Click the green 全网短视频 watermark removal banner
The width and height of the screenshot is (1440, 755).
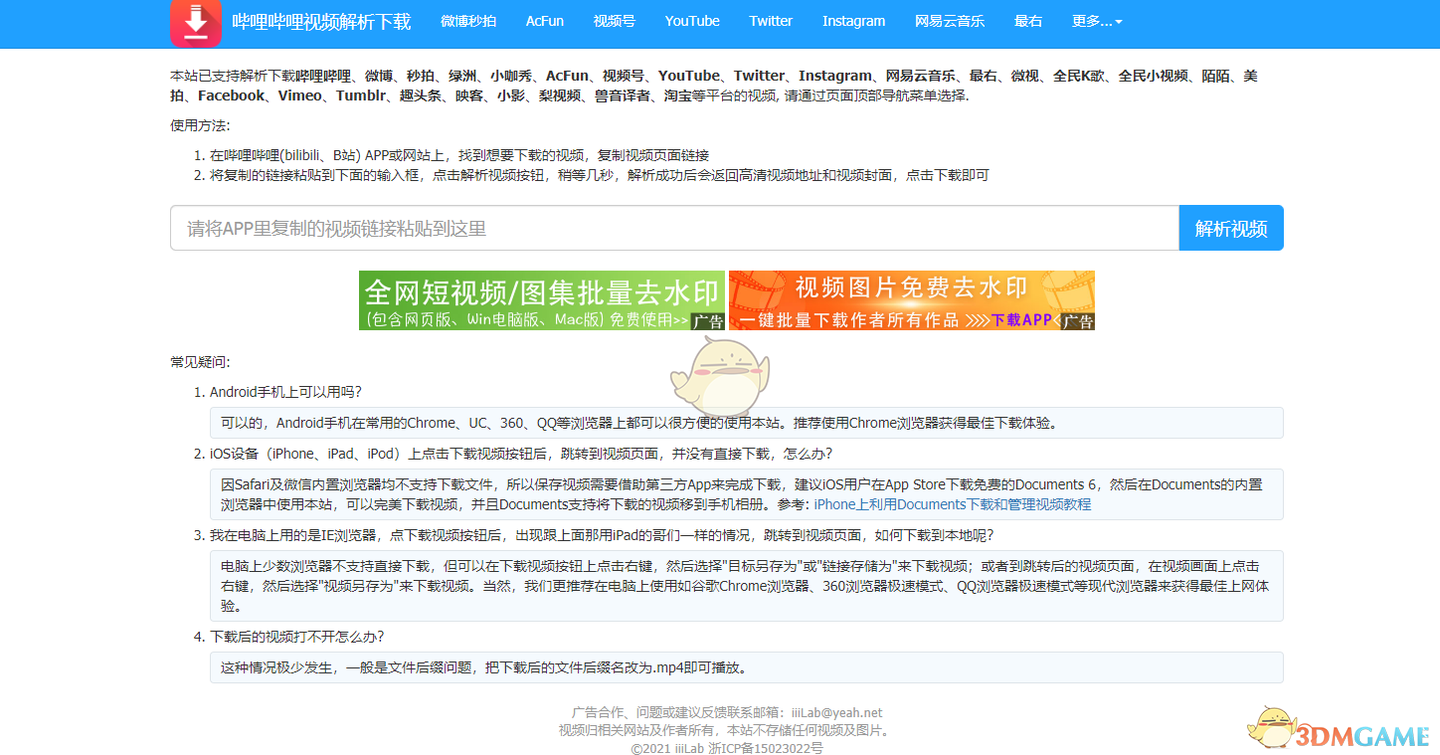click(x=542, y=300)
